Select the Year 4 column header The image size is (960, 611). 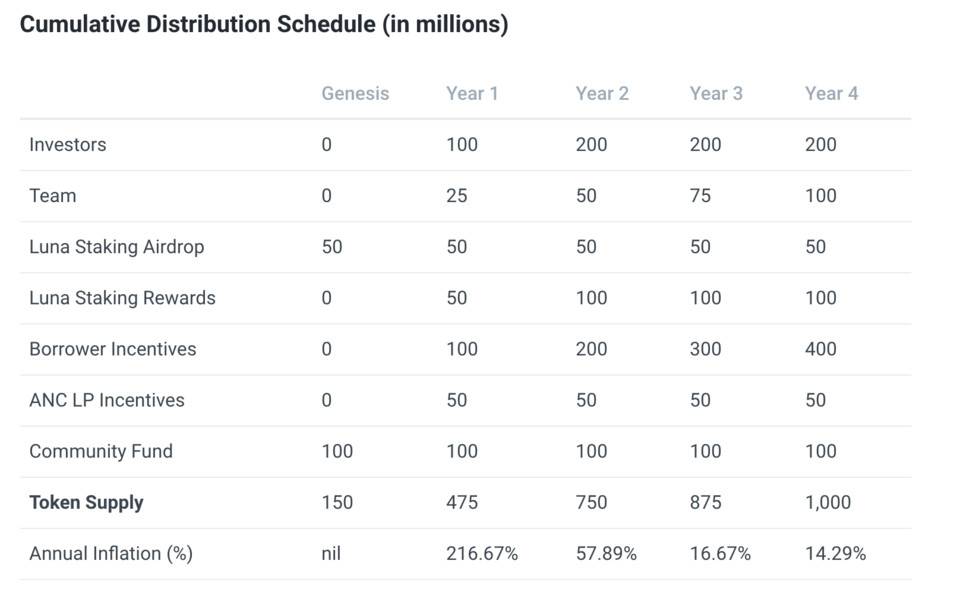(x=831, y=94)
